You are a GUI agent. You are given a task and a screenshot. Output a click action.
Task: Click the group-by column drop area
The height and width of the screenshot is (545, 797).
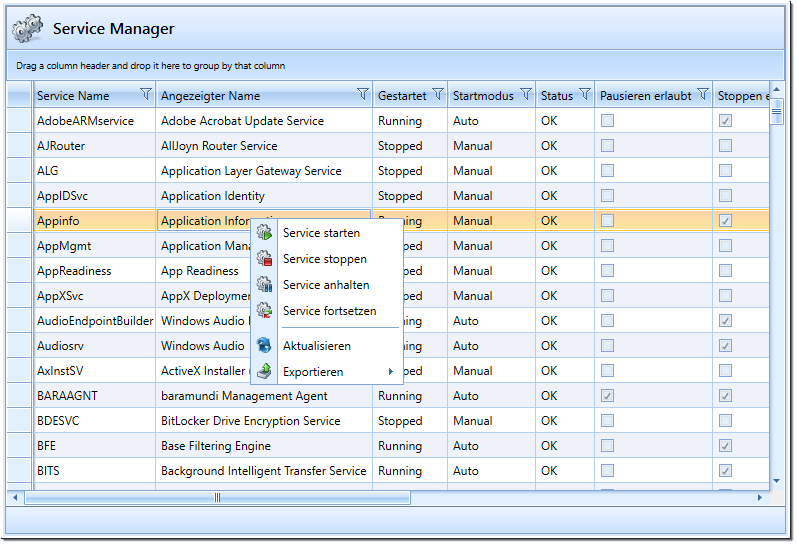click(395, 66)
